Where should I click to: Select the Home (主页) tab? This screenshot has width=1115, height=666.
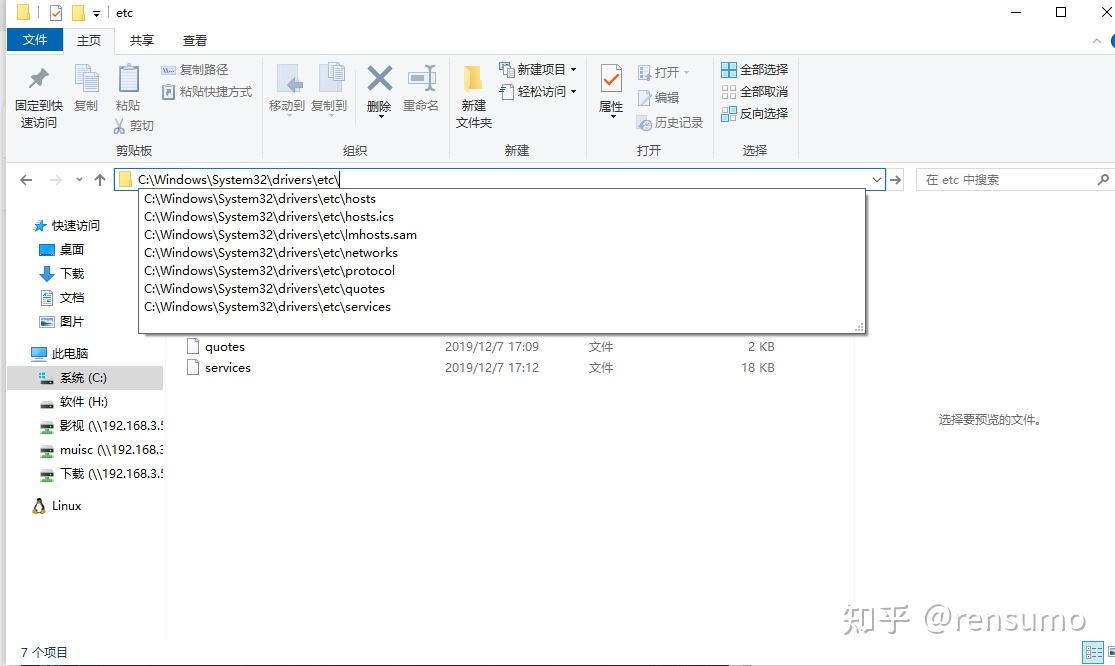[x=89, y=41]
